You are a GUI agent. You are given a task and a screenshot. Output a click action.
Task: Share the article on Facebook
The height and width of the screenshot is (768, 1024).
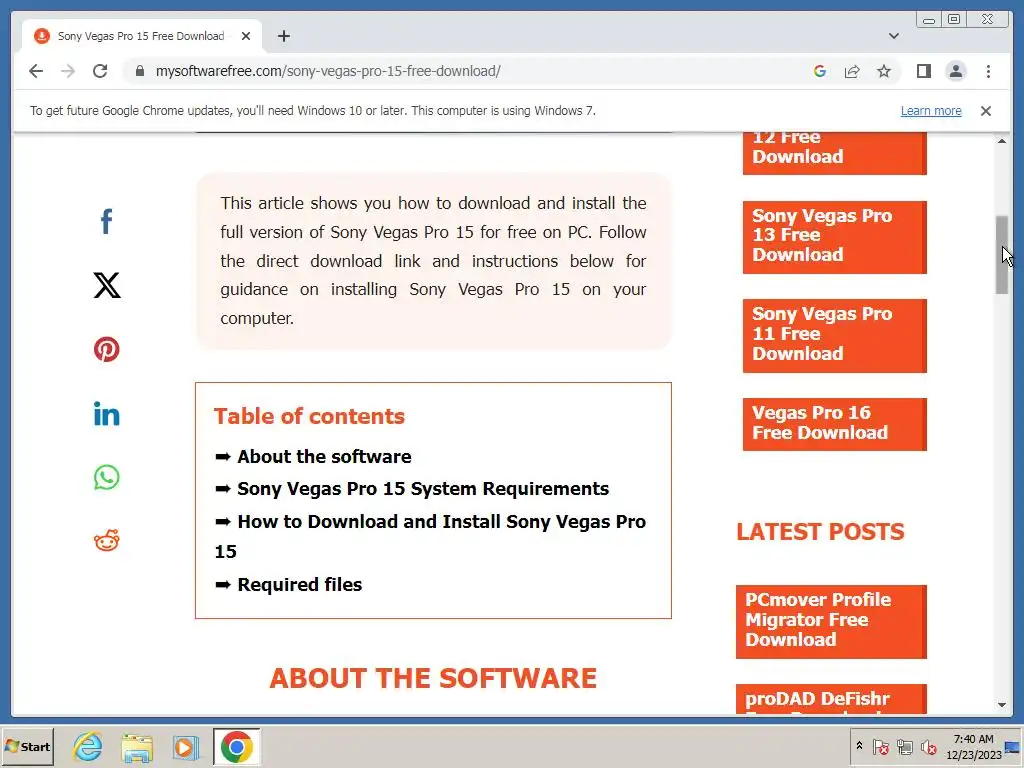pyautogui.click(x=106, y=221)
